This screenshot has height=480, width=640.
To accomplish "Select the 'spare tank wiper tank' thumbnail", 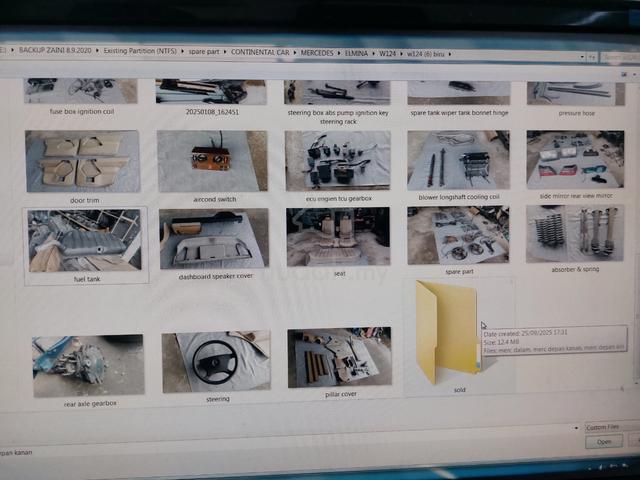I will [x=459, y=93].
